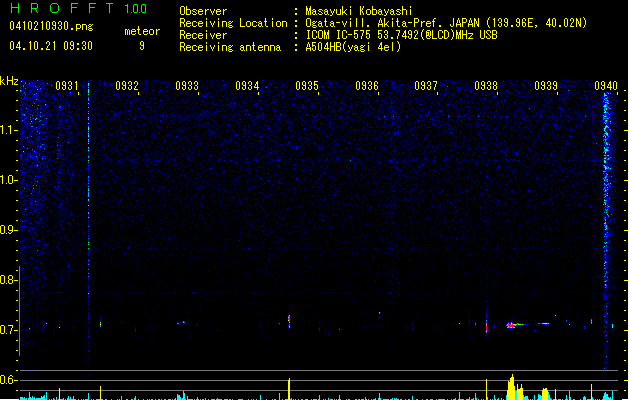629x400 pixels.
Task: Click the date stamp 04.10.21 09:30
Action: (51, 46)
